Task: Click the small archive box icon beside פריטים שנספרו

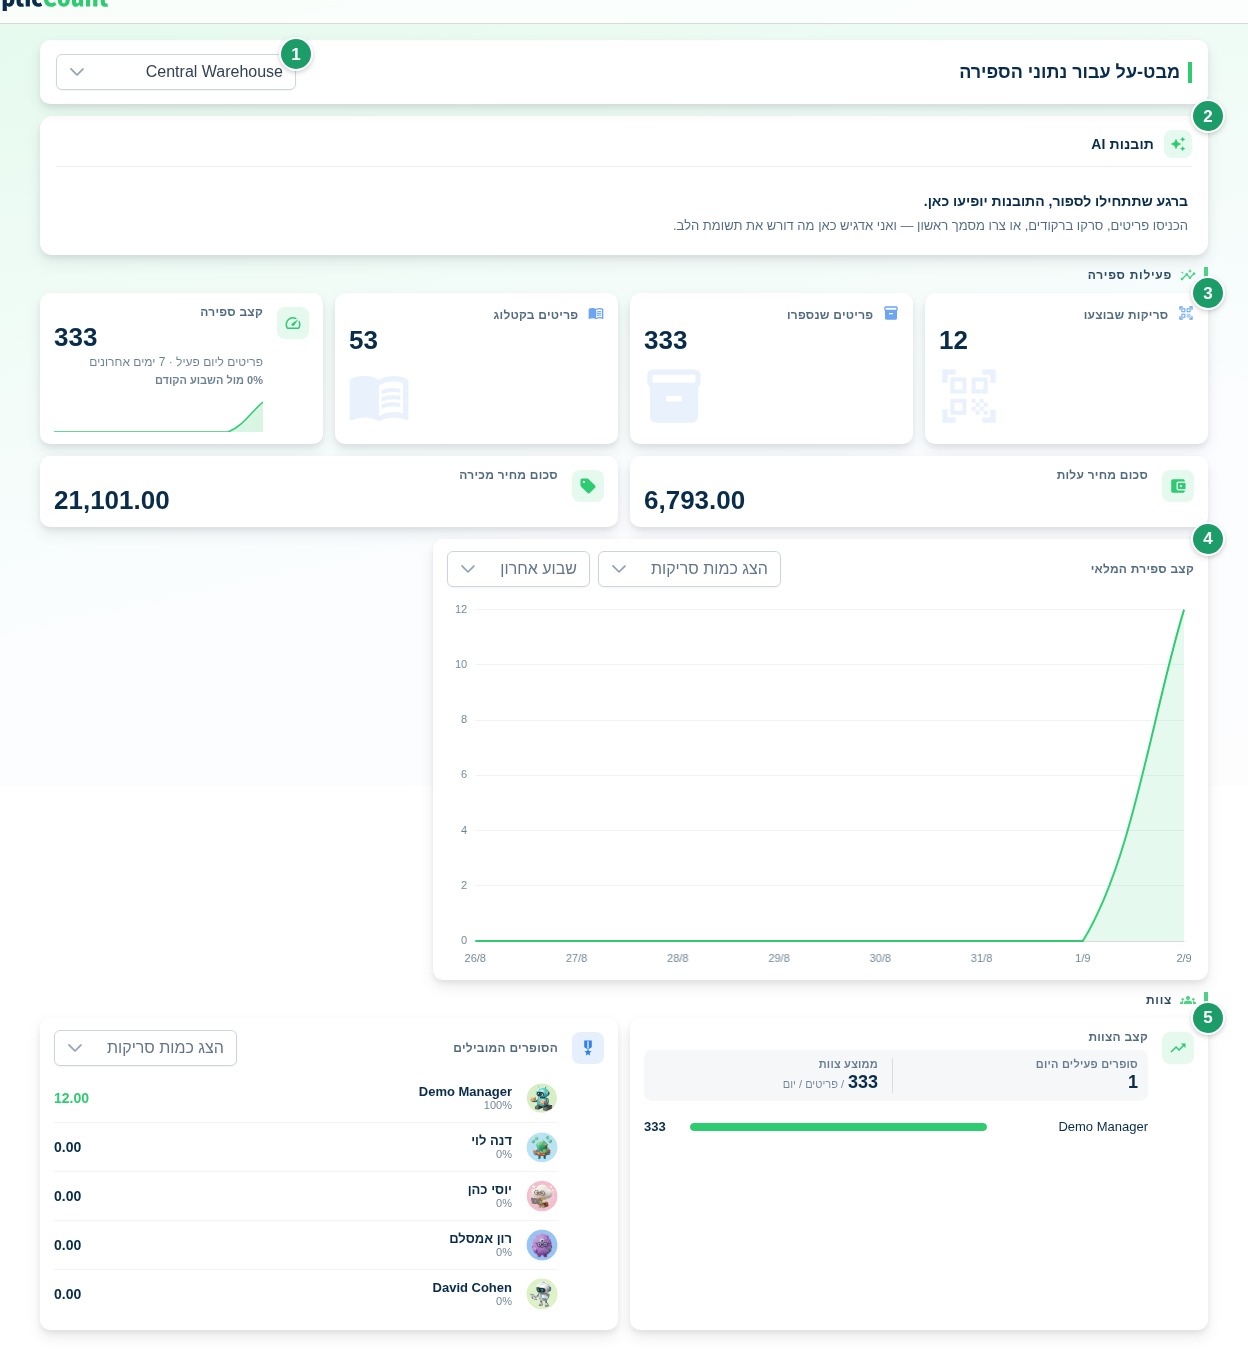Action: (891, 314)
